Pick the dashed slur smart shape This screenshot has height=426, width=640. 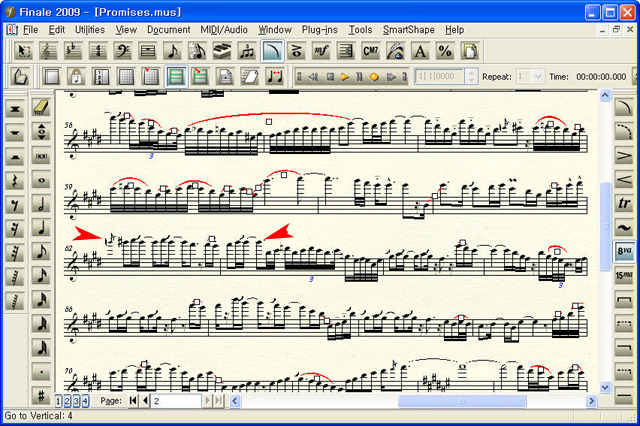pos(624,132)
